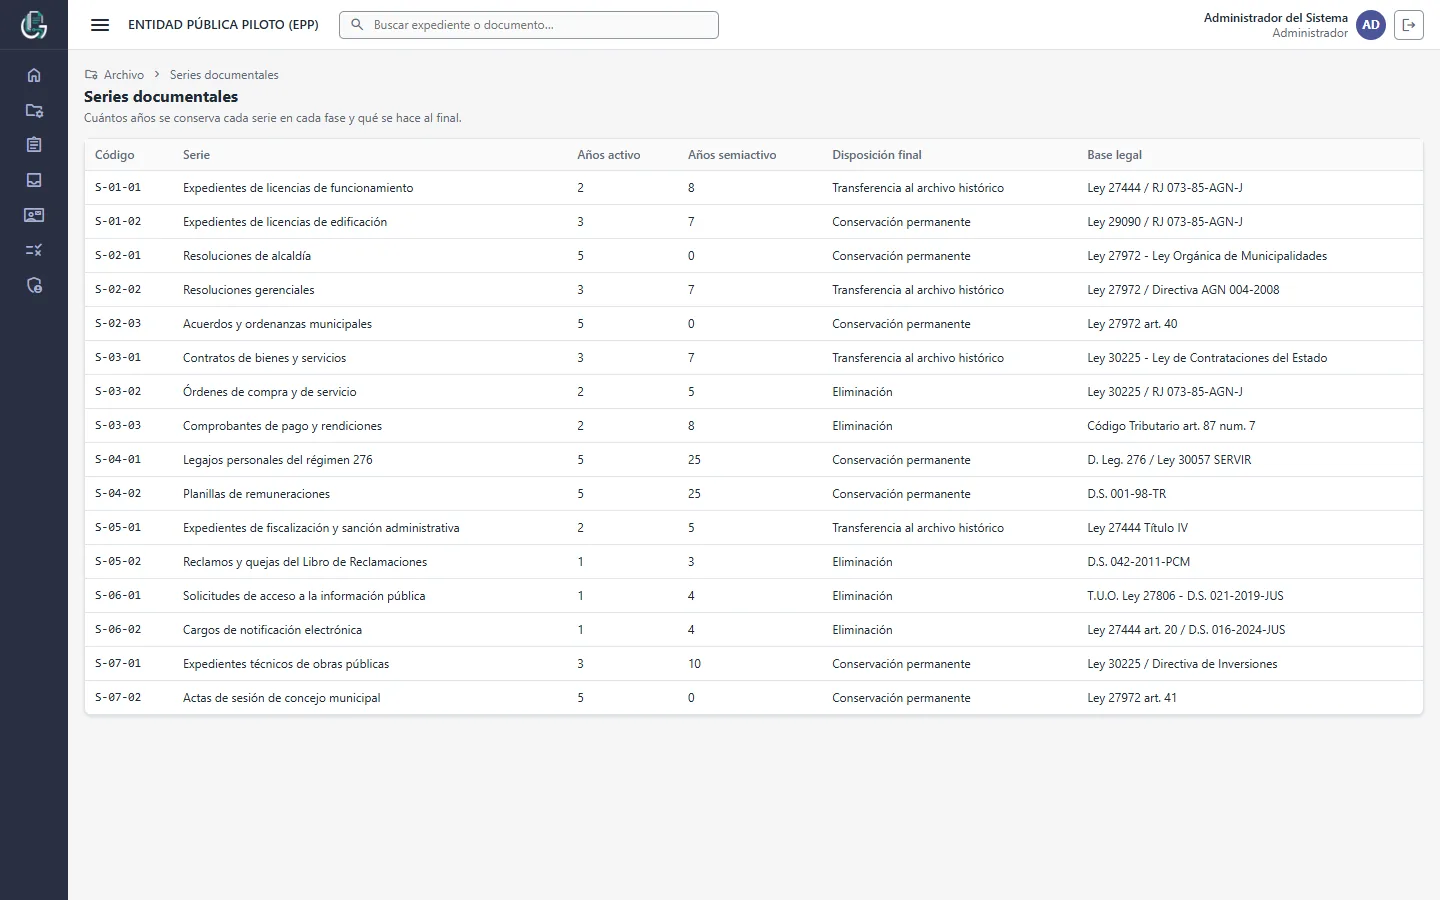The width and height of the screenshot is (1440, 900).
Task: Click the application logo at the top left
Action: (34, 25)
